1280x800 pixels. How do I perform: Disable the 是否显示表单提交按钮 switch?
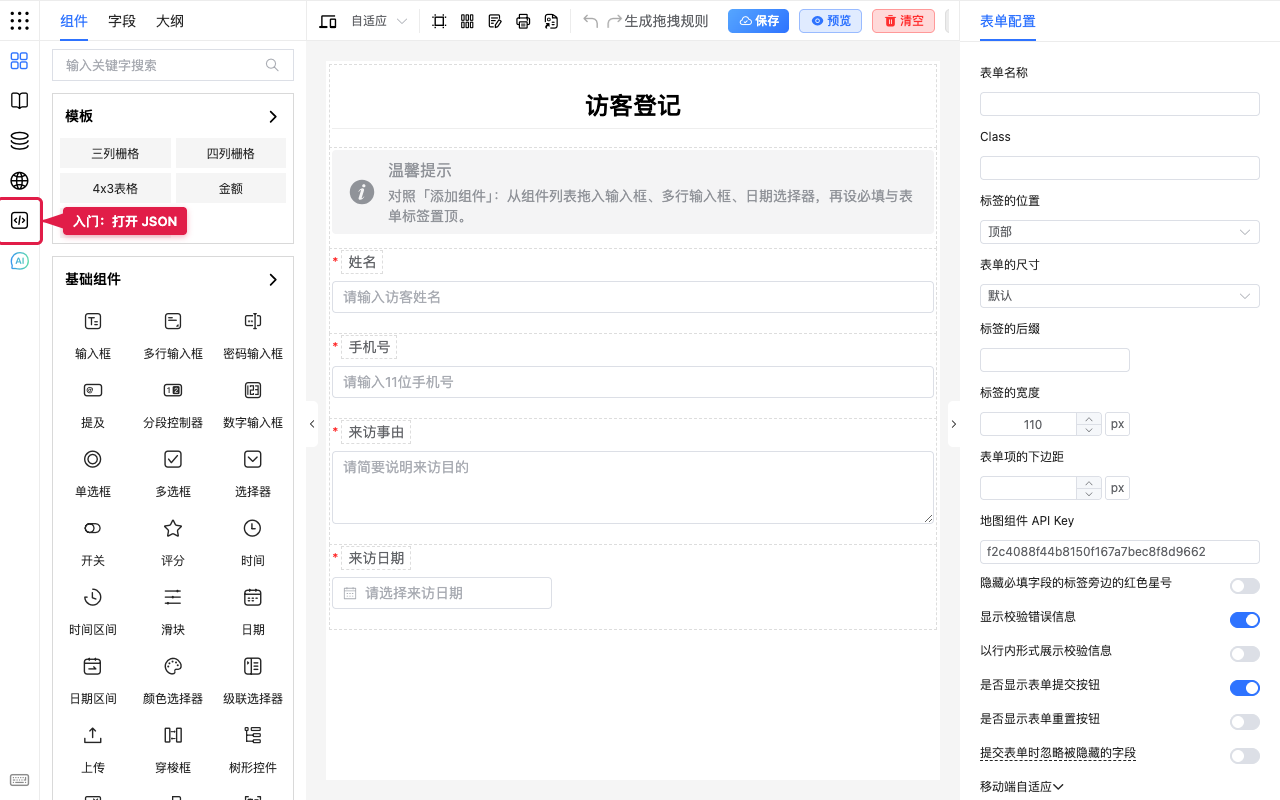(x=1245, y=688)
